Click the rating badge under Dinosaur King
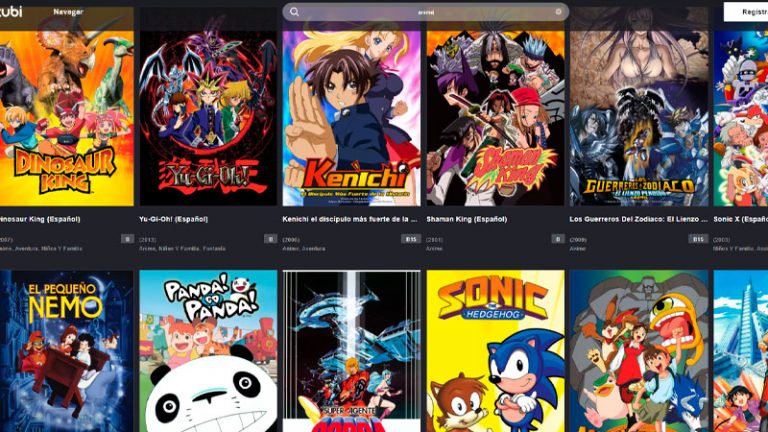This screenshot has height=432, width=768. click(x=127, y=239)
